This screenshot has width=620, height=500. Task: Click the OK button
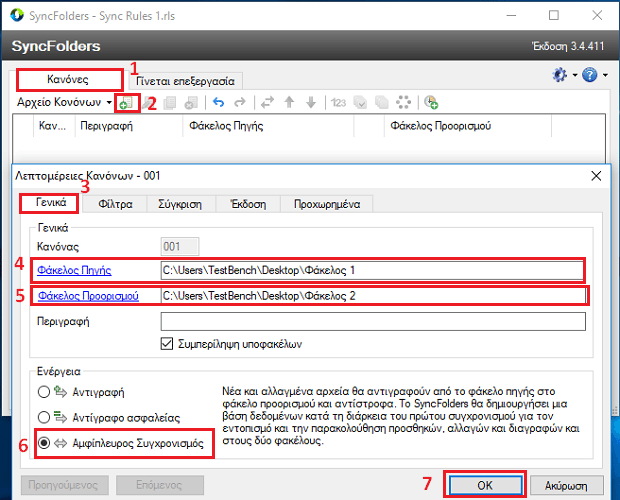pos(485,485)
